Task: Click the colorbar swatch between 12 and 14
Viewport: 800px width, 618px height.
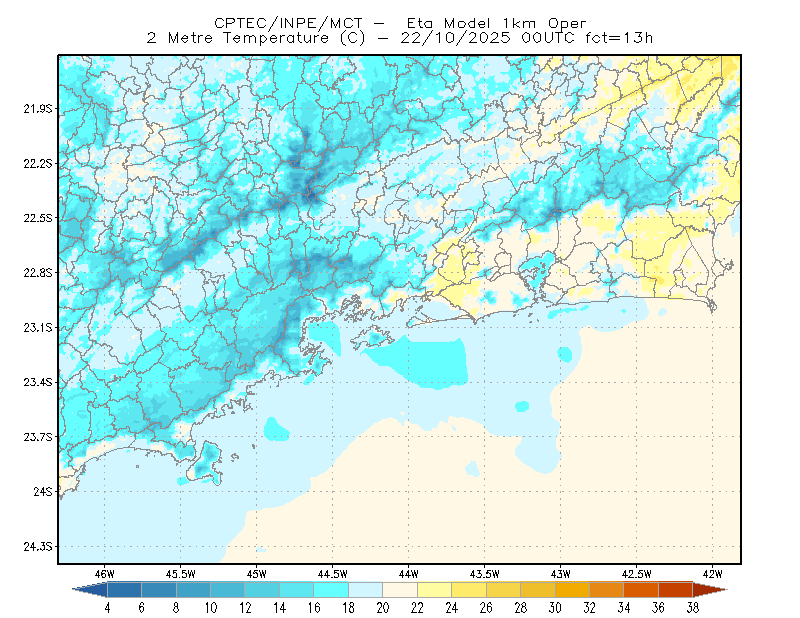Action: (262, 589)
